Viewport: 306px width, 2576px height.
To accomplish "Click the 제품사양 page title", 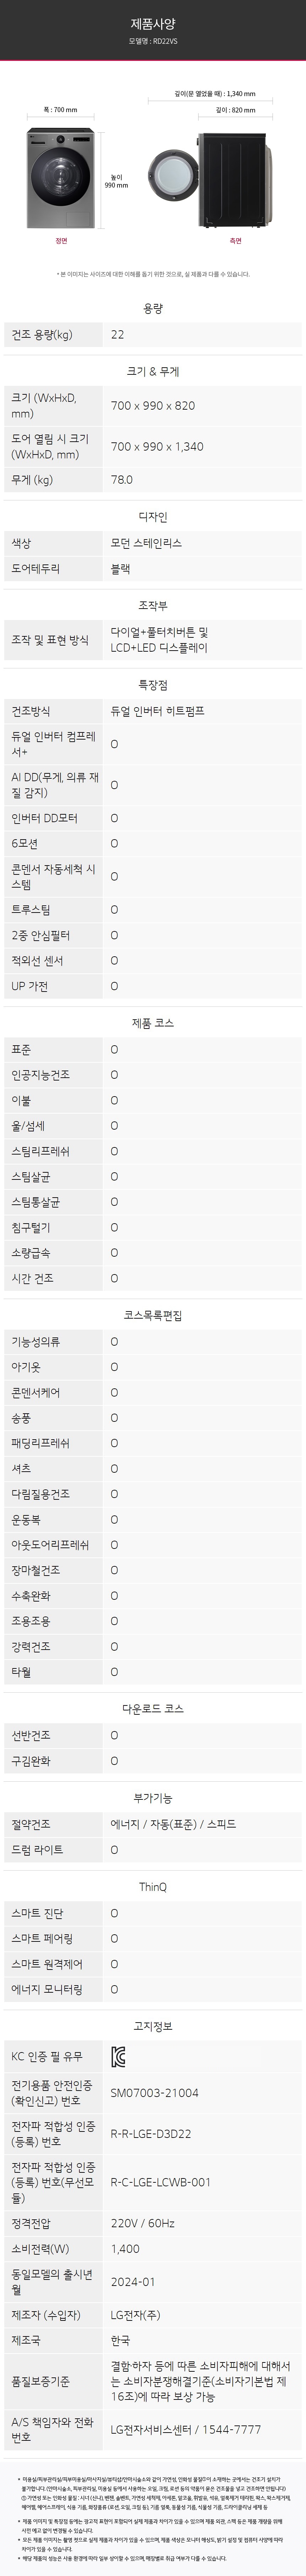I will 153,23.
